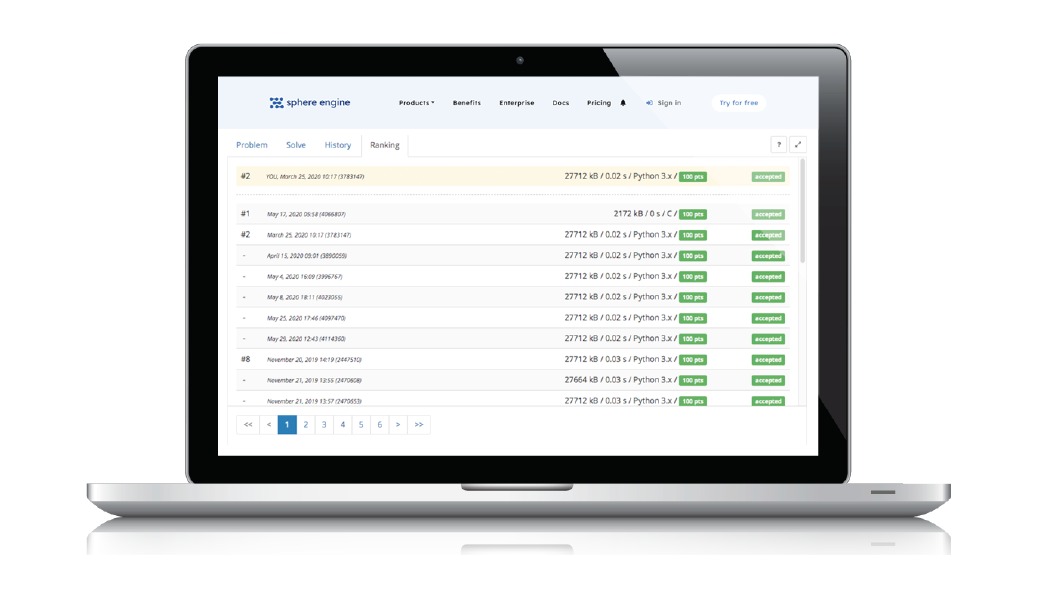Screen dimensions: 1037x593
Task: Go to the first page with <<
Action: pyautogui.click(x=248, y=425)
